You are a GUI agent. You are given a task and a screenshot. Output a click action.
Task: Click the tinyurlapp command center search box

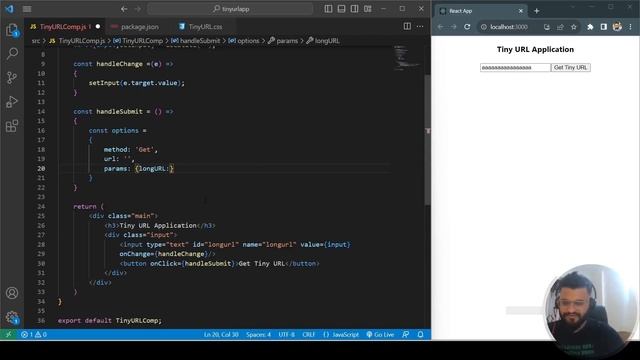click(x=230, y=9)
